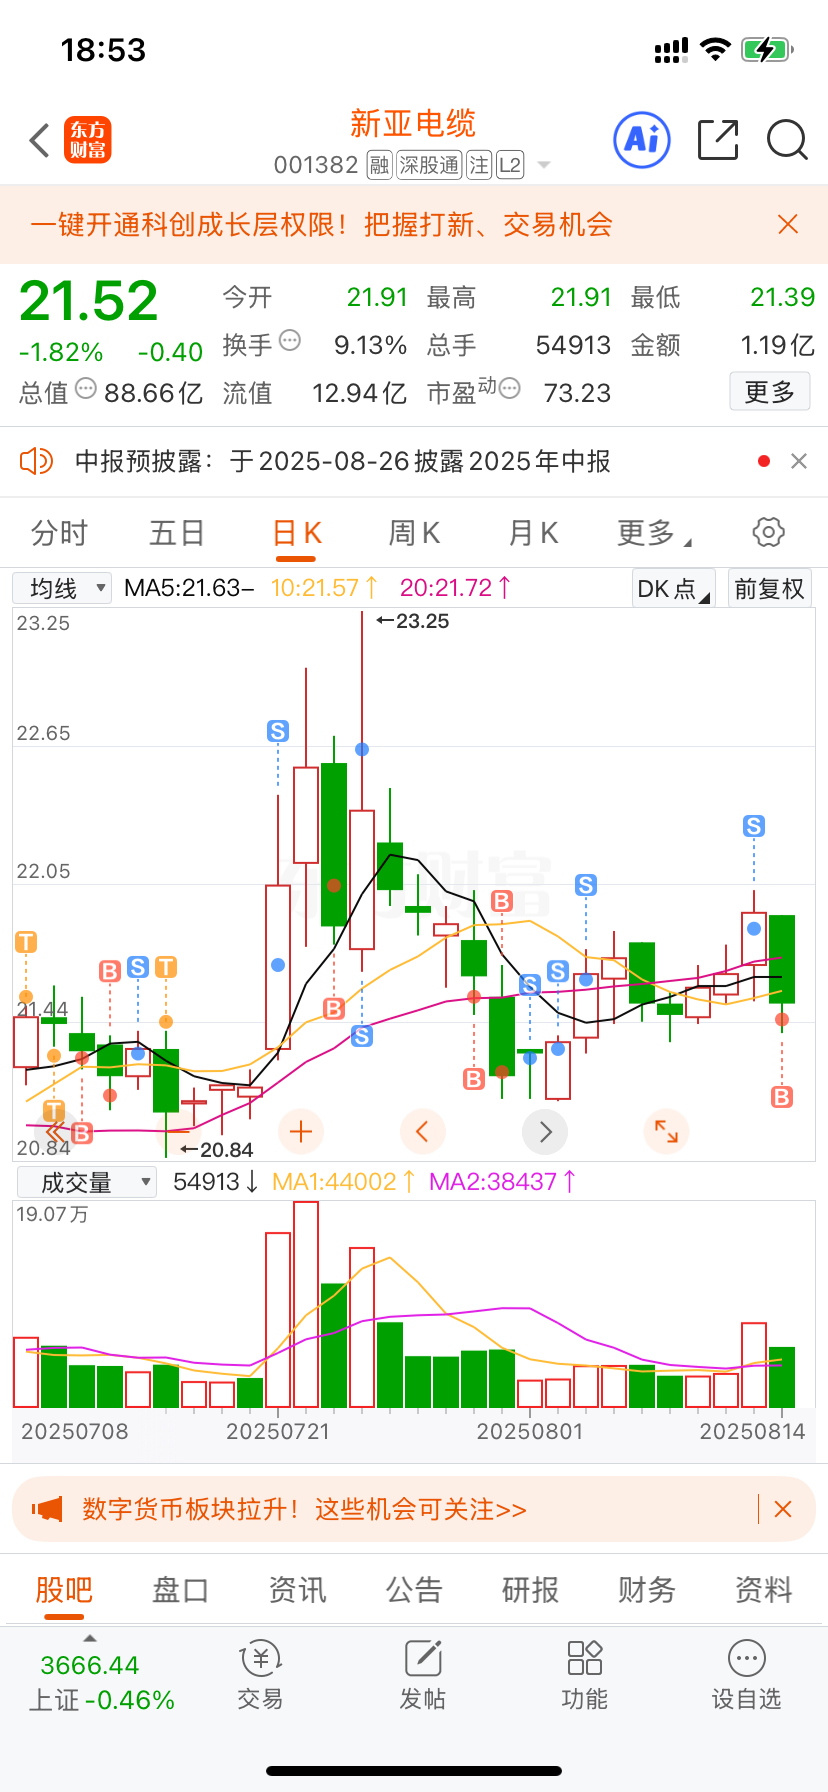Viewport: 828px width, 1792px height.
Task: Tap the 市盈 info circle icon
Action: click(510, 388)
